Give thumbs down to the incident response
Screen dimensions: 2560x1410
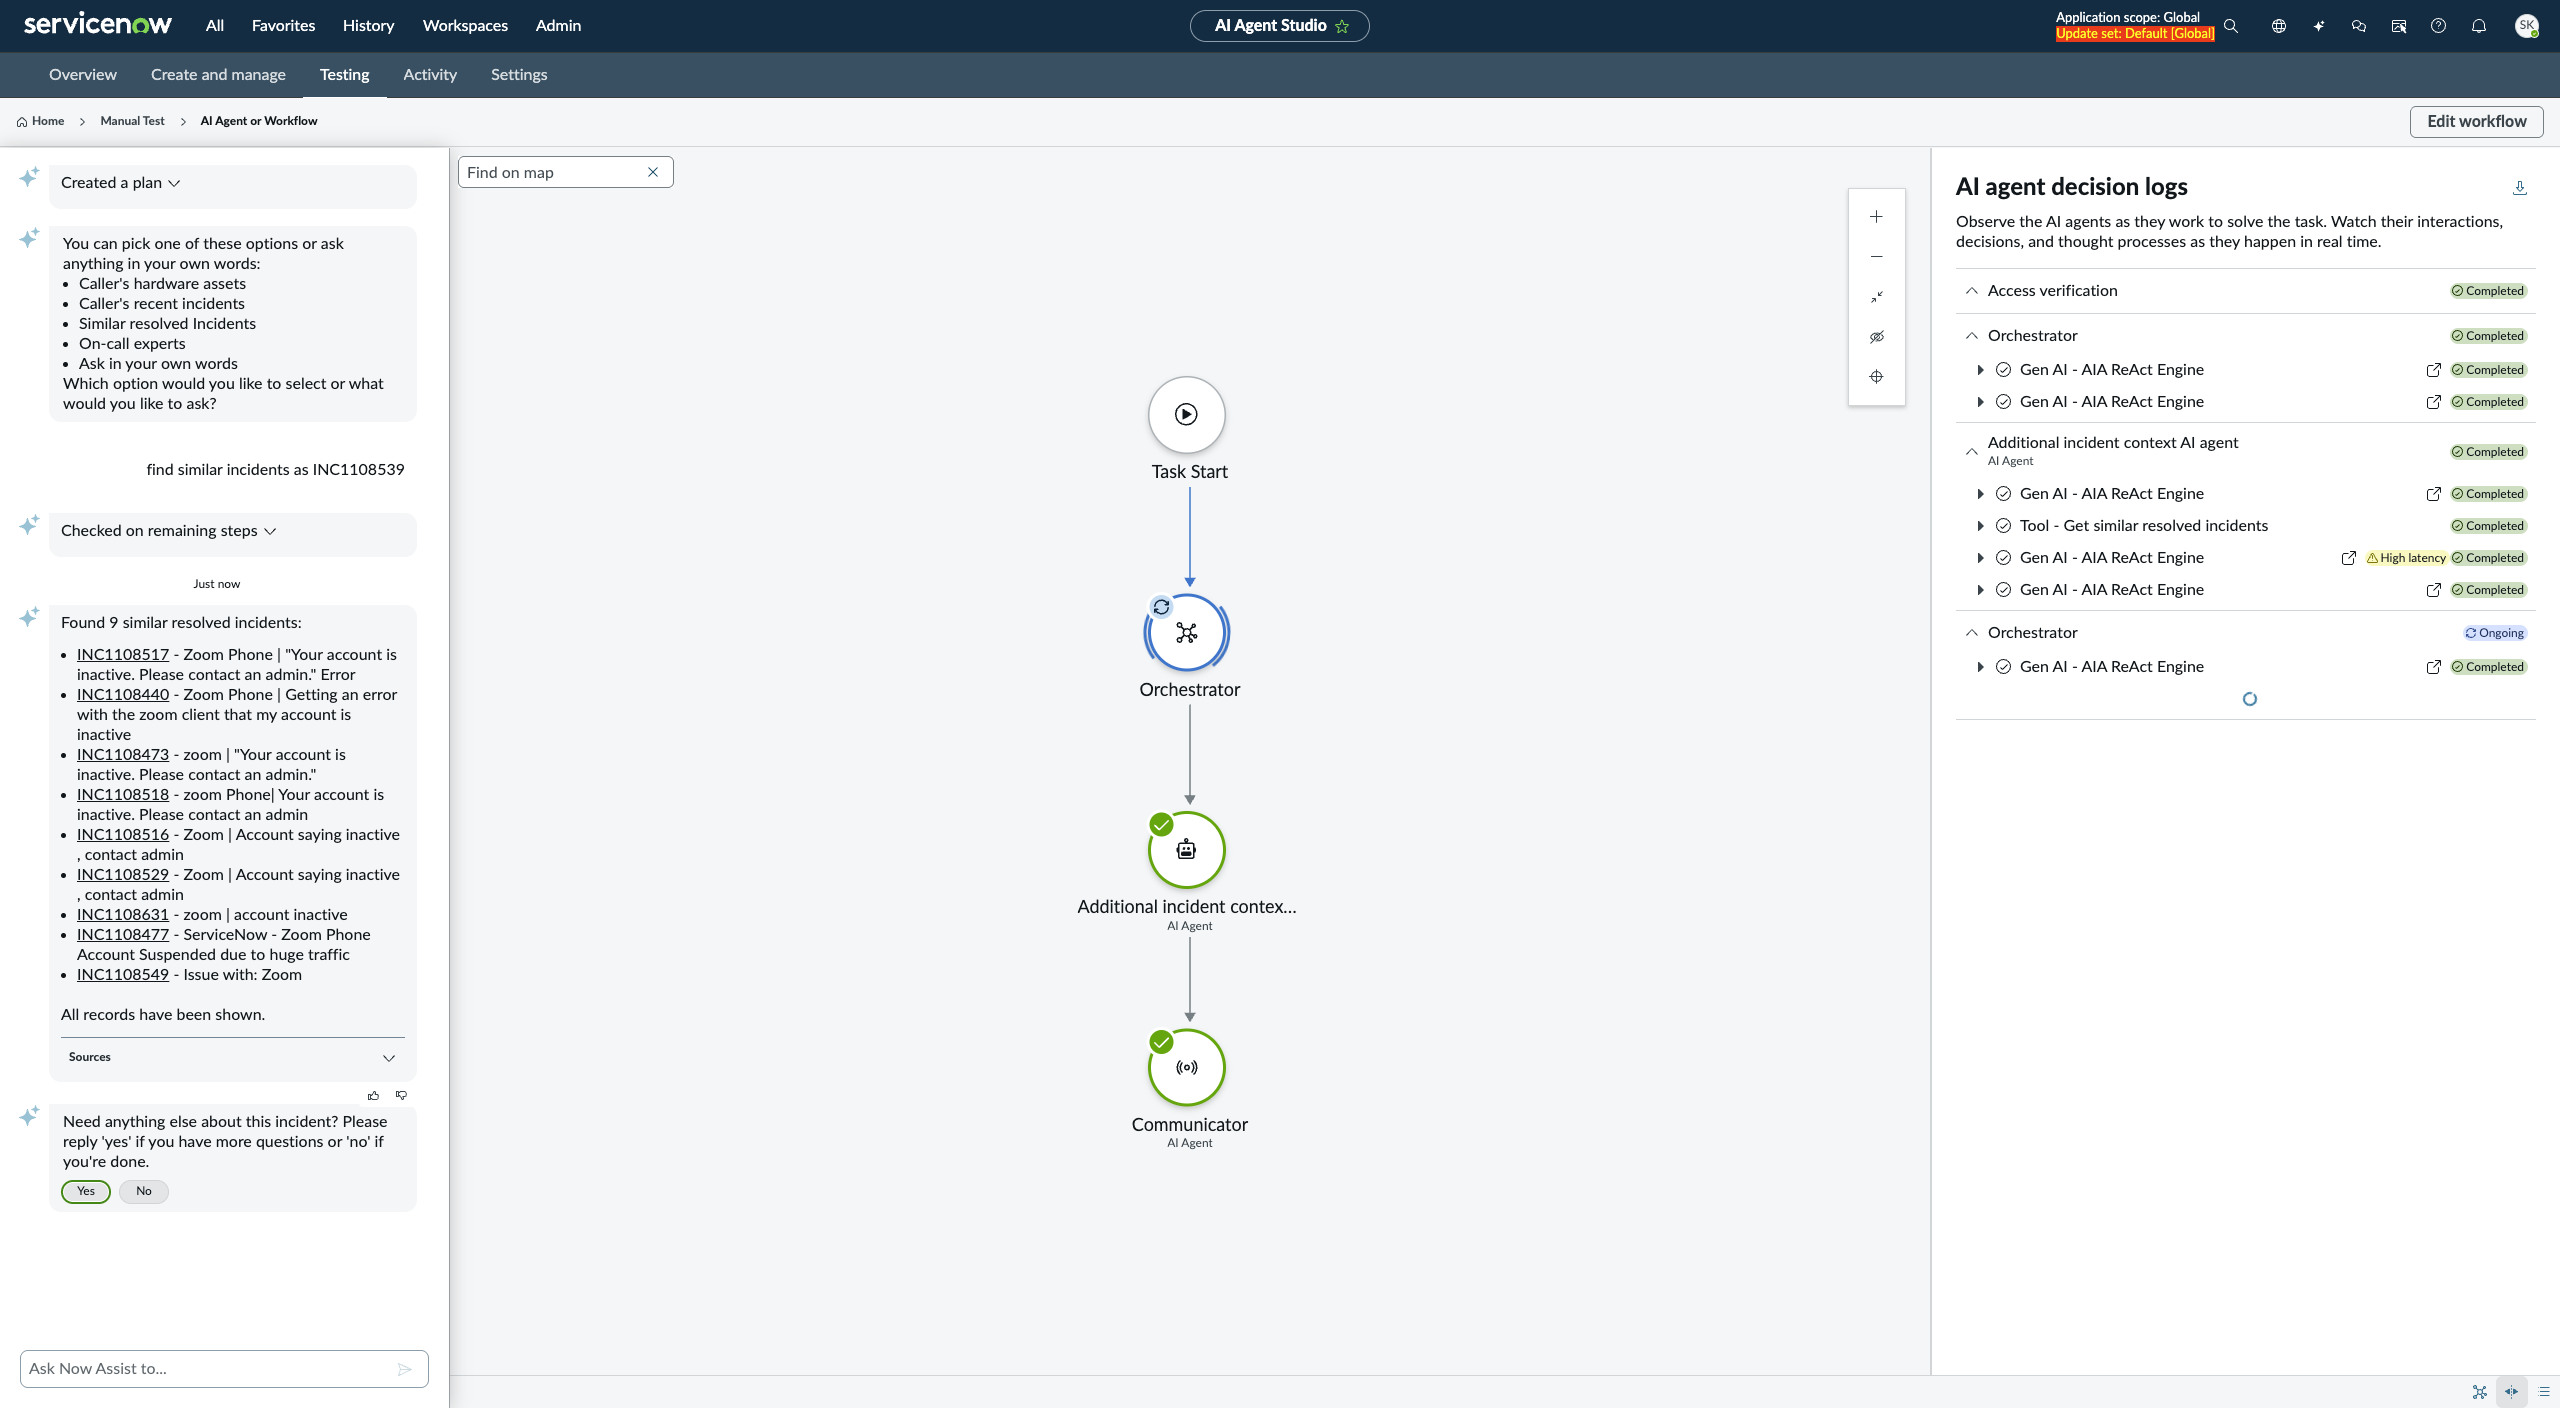click(402, 1095)
